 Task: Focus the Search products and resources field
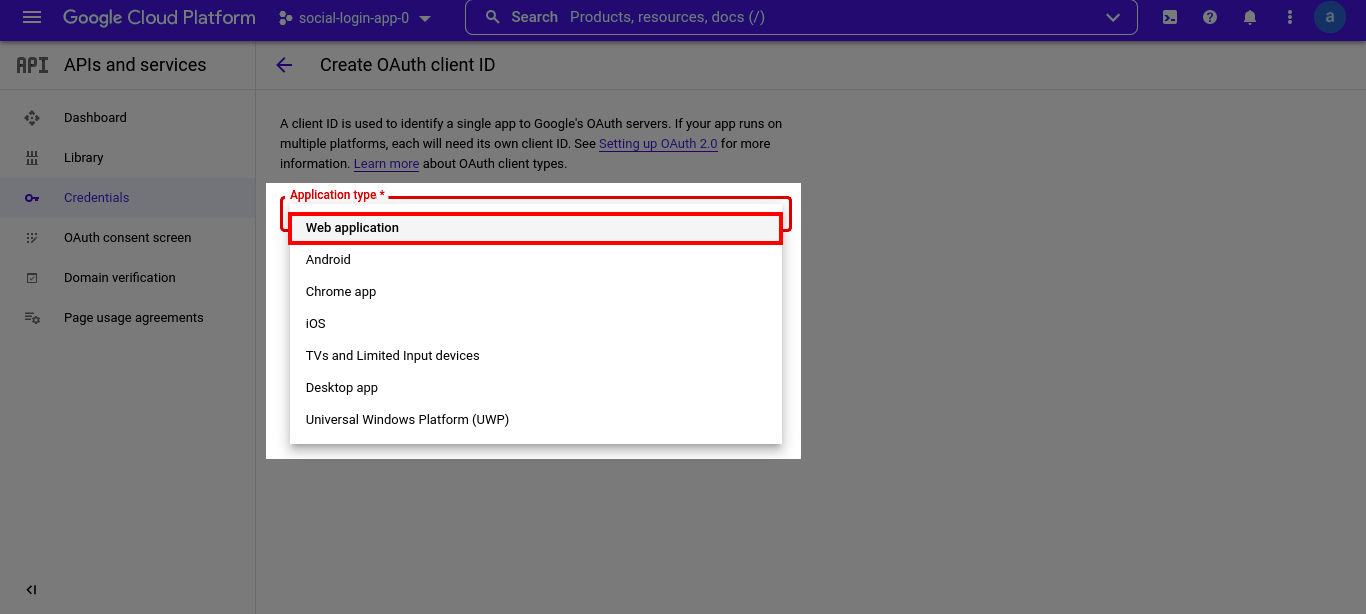click(x=800, y=17)
